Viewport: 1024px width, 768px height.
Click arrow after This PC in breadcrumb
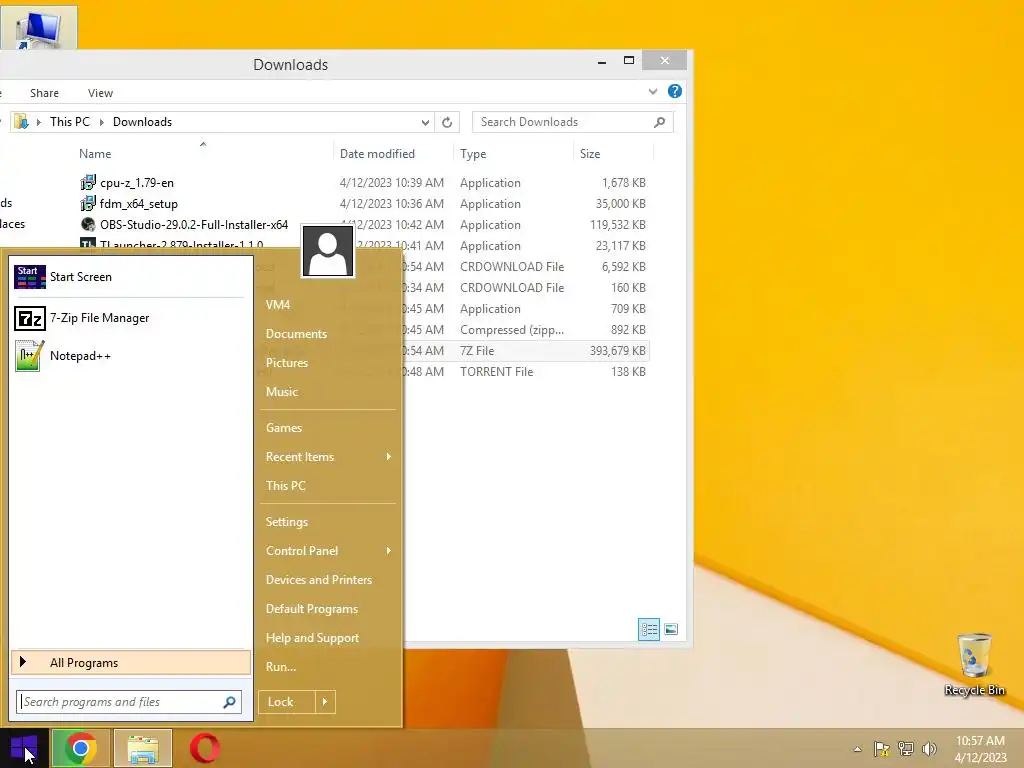point(101,122)
